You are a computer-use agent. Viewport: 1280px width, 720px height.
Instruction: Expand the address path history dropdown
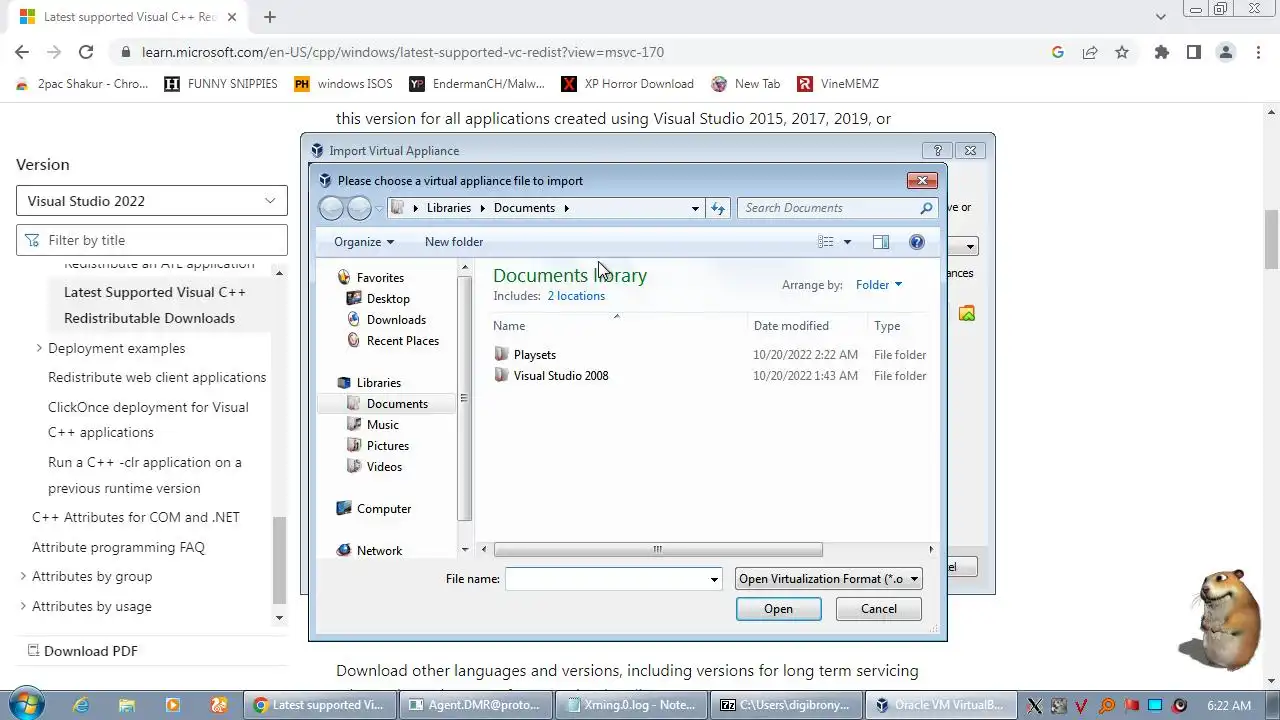[695, 208]
